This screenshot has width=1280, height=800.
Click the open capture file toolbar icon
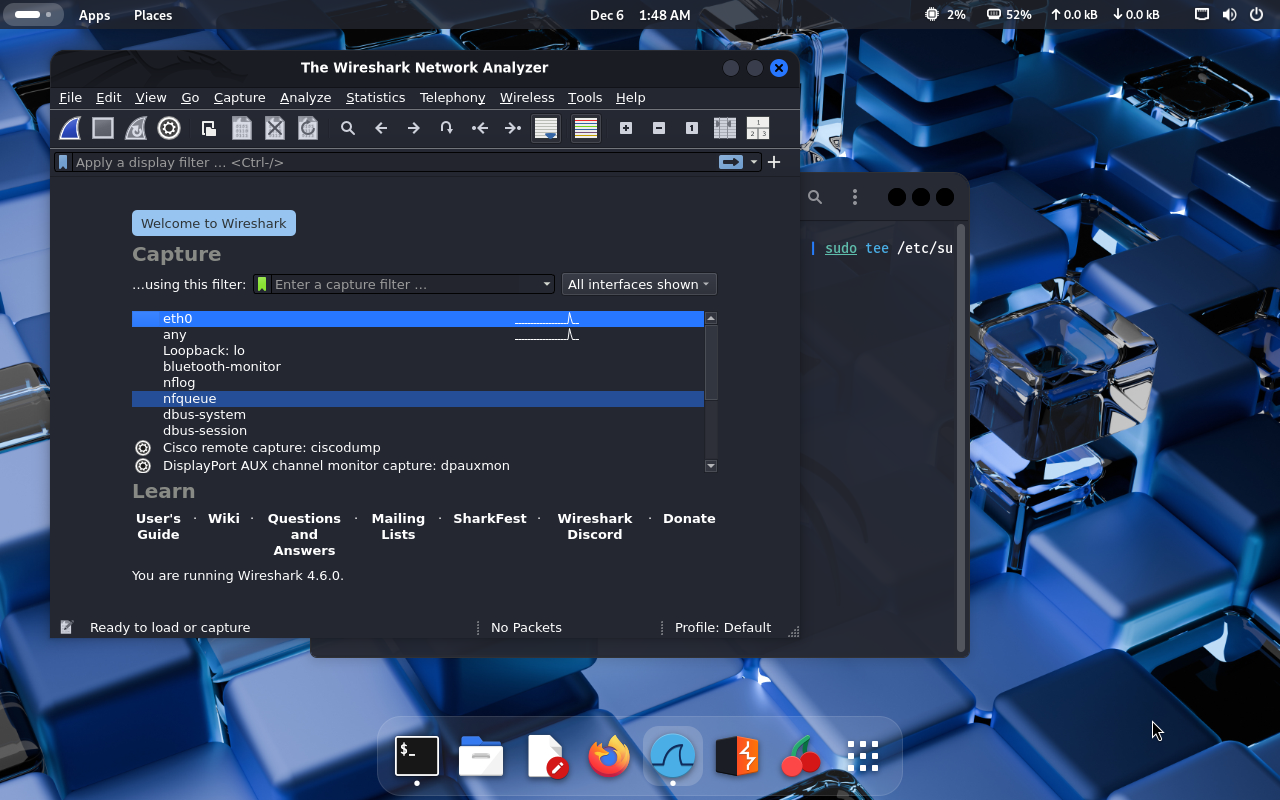(x=209, y=128)
